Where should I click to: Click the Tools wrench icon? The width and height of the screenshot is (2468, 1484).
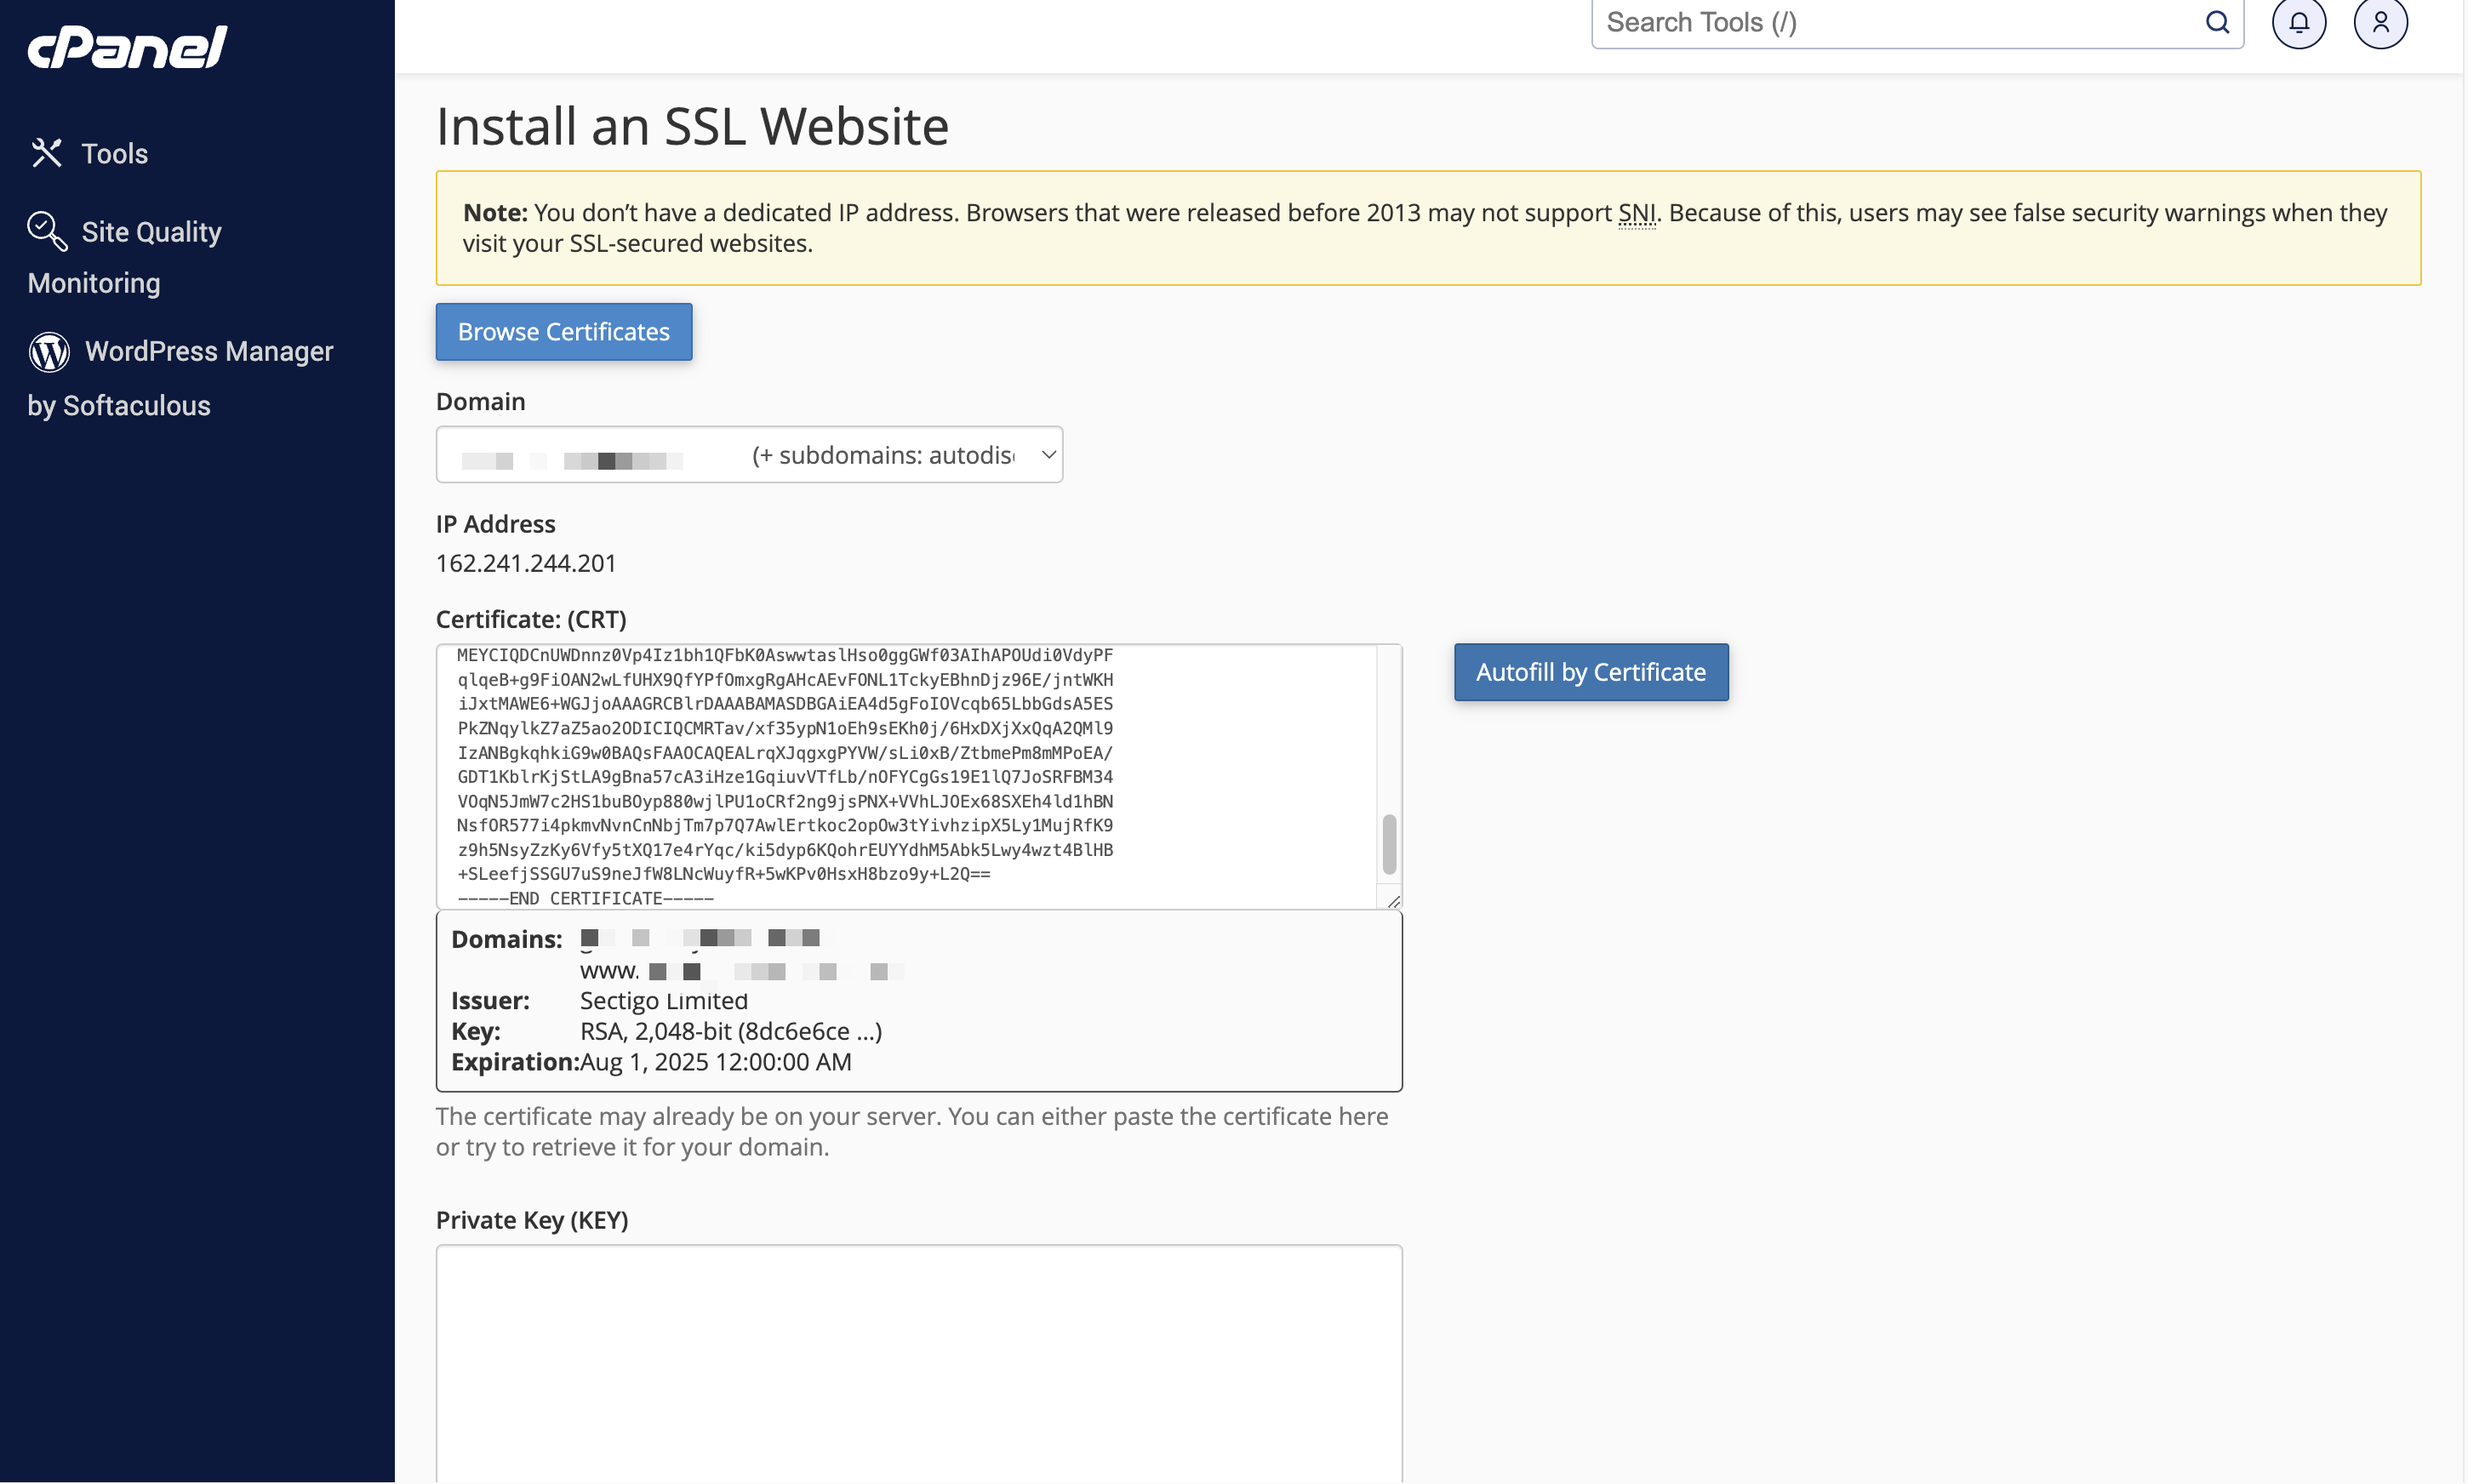tap(46, 153)
